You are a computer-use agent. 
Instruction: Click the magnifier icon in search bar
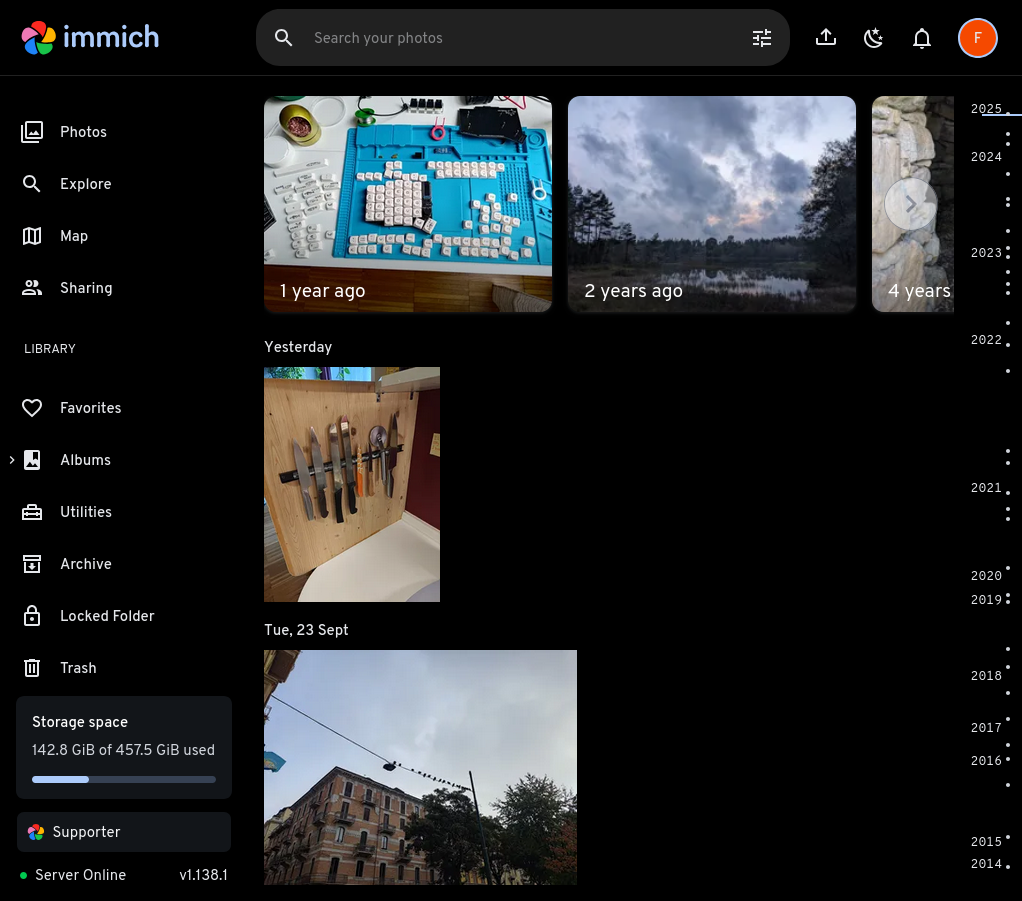click(284, 38)
